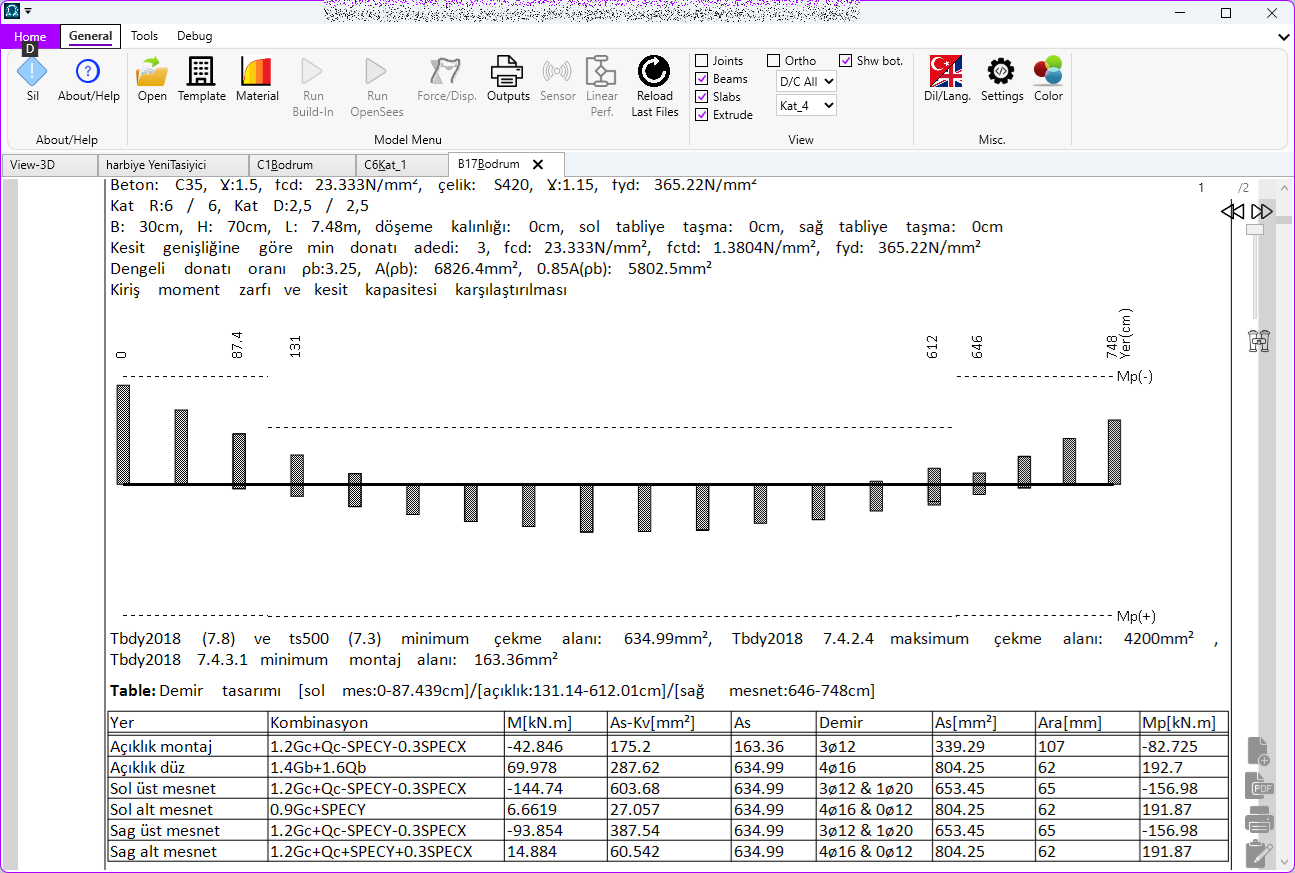Select the General ribbon tab
This screenshot has width=1295, height=873.
pos(90,37)
